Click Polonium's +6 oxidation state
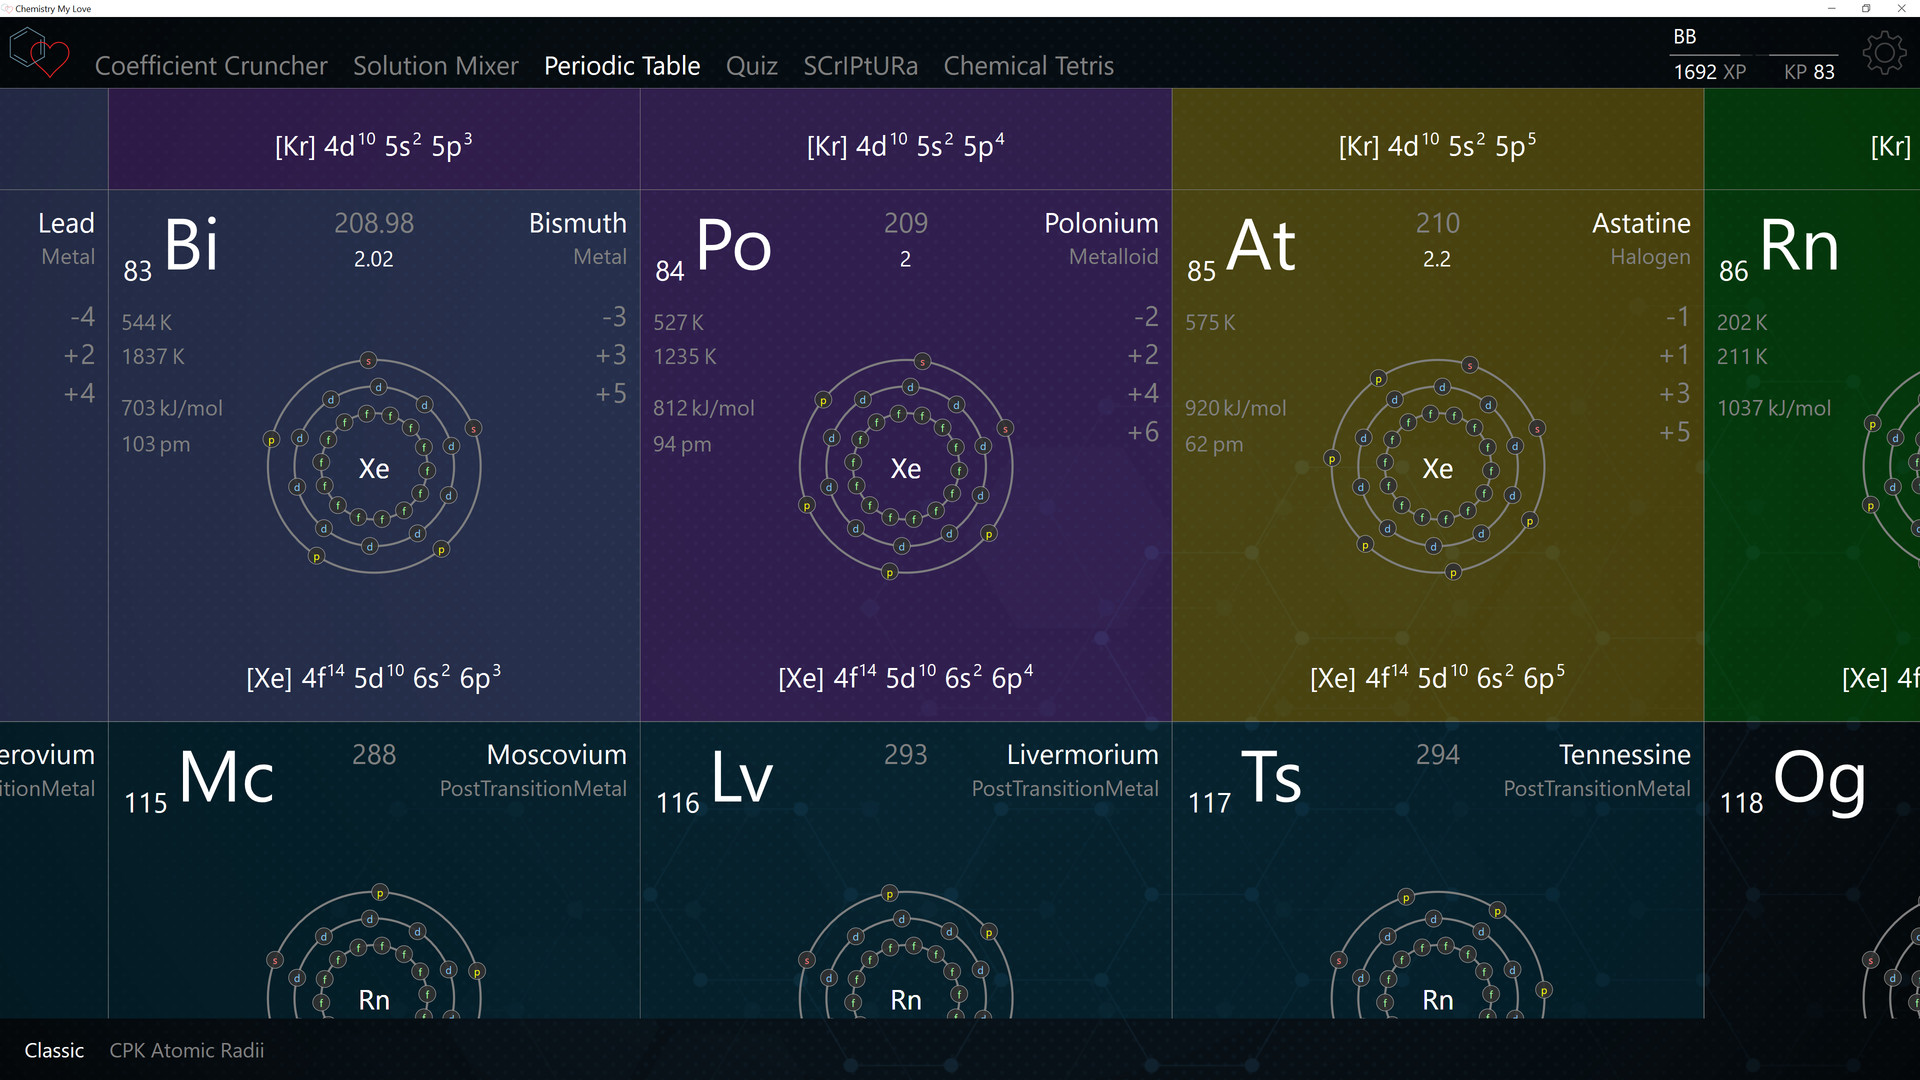 pyautogui.click(x=1143, y=432)
